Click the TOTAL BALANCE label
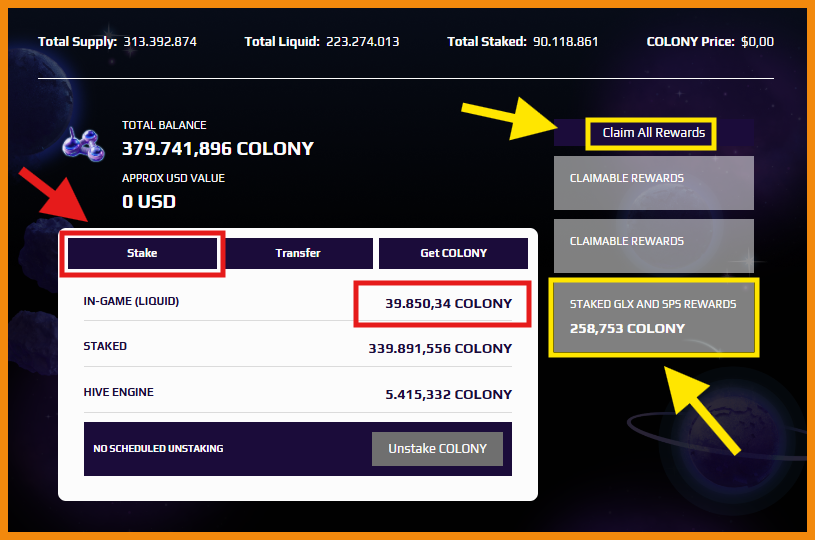 164,125
